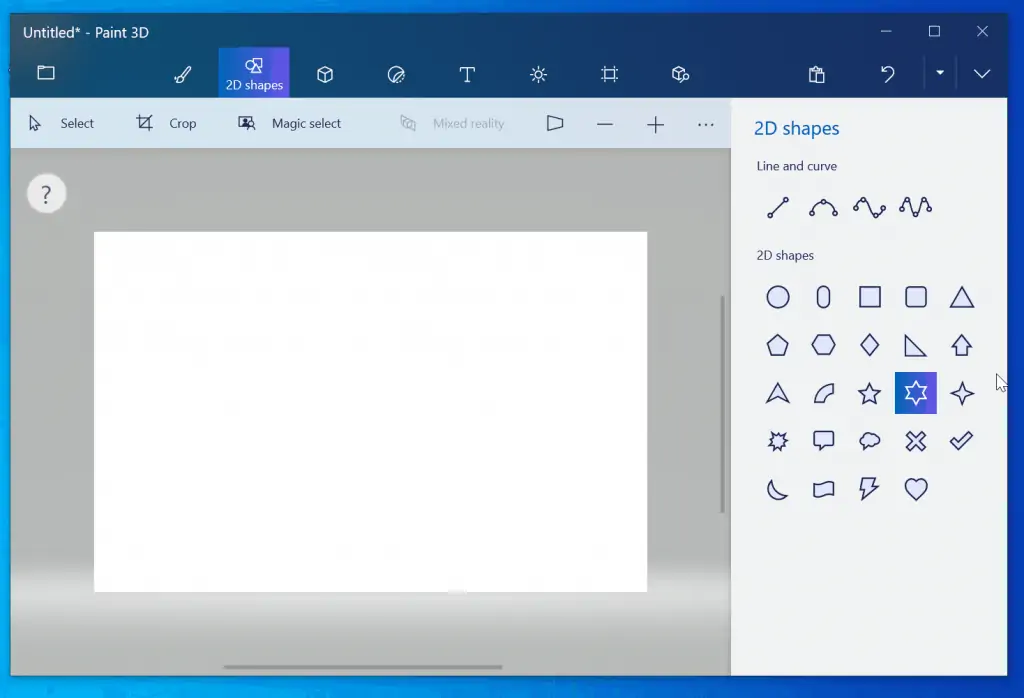Select the hexagon shape

click(x=823, y=344)
